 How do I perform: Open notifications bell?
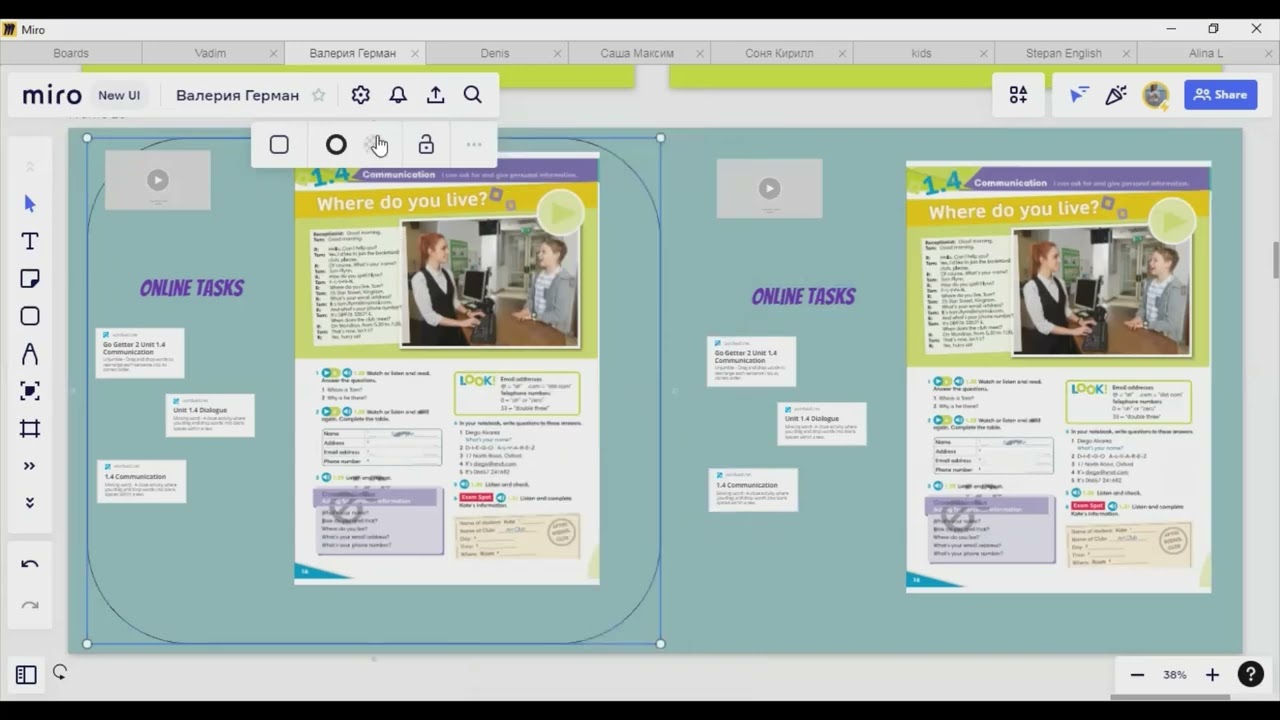tap(398, 95)
